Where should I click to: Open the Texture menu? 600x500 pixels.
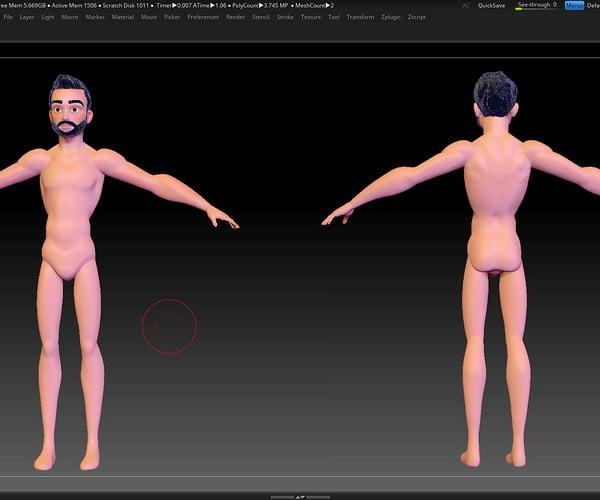(311, 17)
